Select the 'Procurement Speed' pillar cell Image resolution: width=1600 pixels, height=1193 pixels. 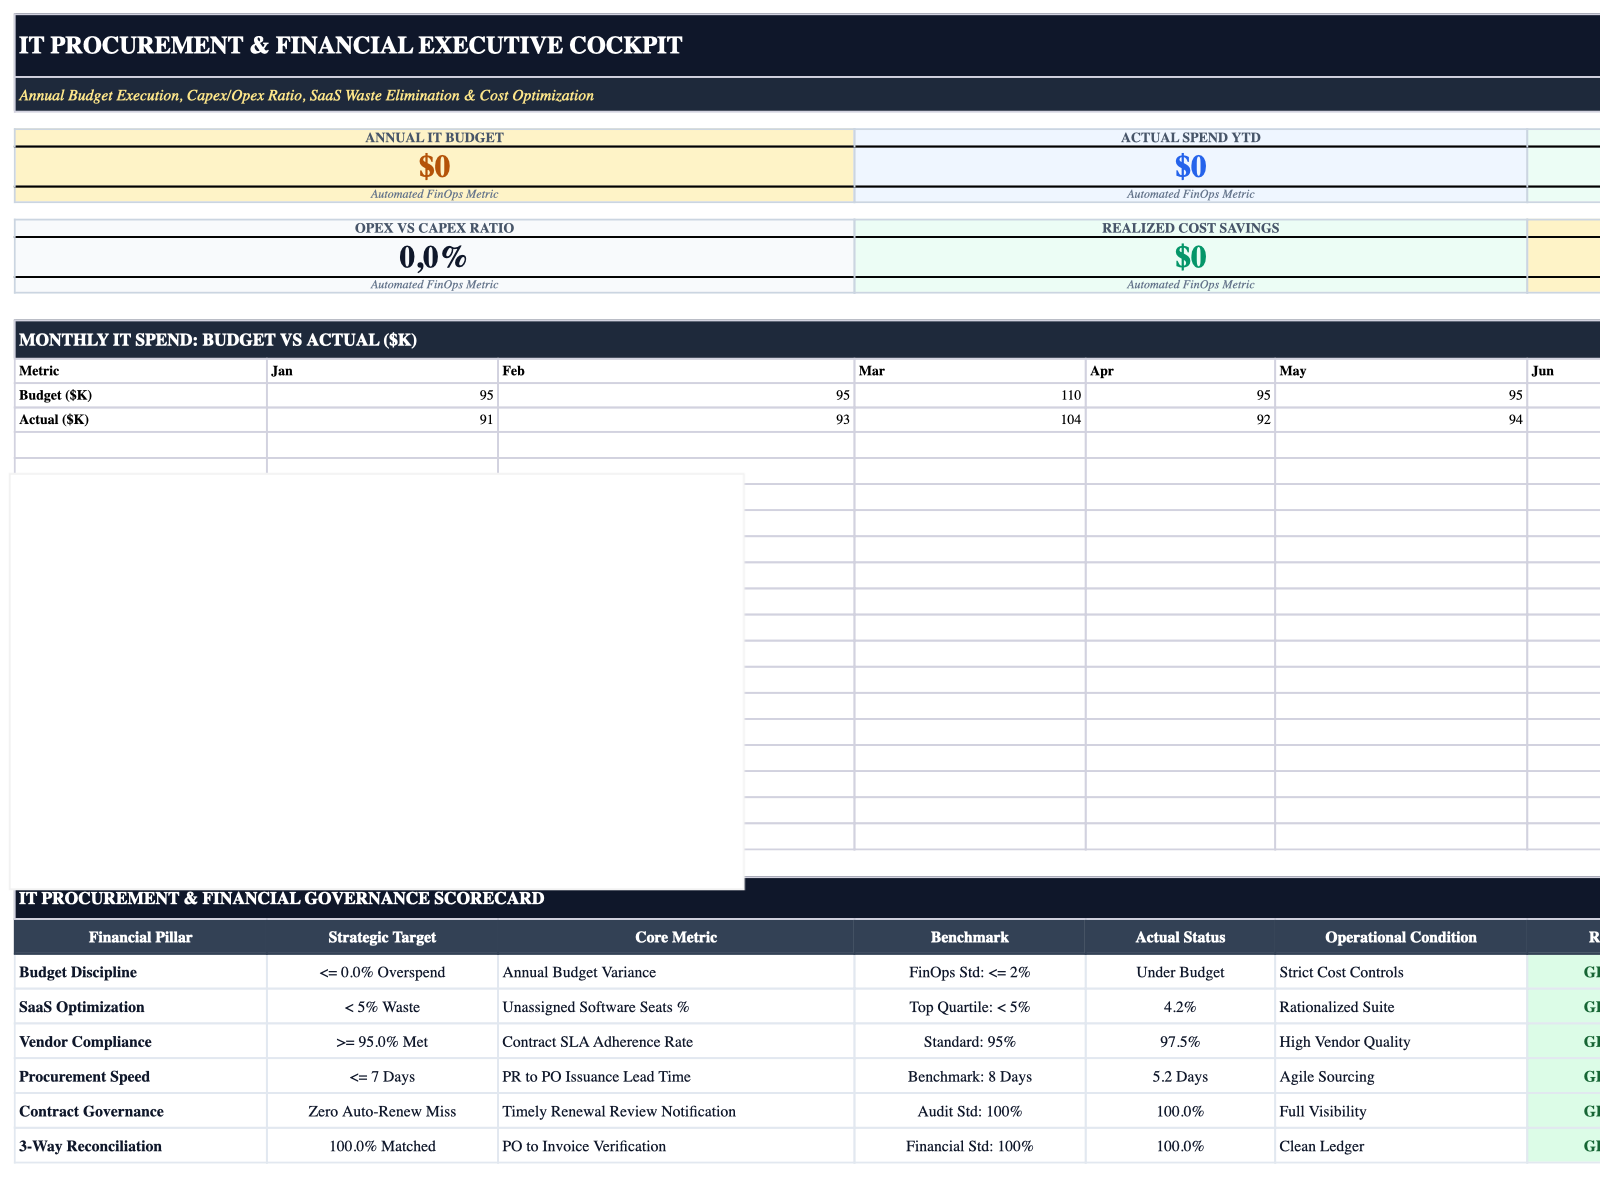(x=141, y=1077)
